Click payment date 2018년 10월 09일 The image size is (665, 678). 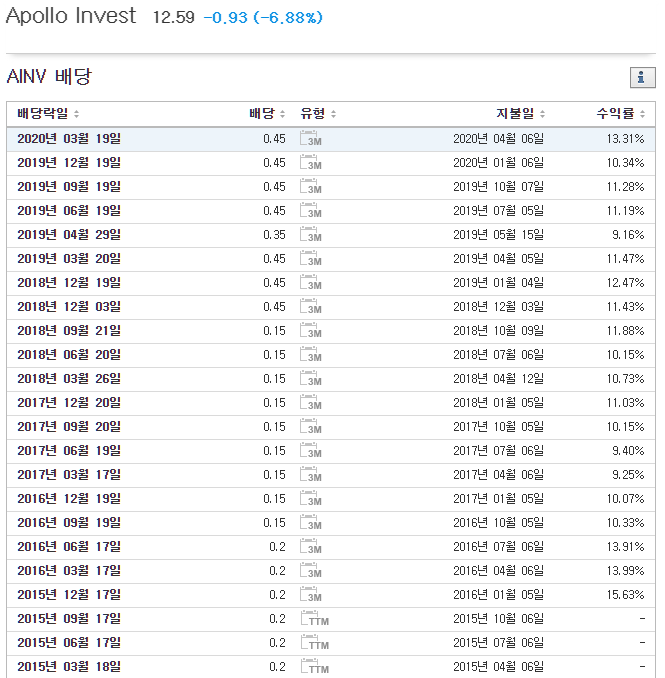click(499, 331)
